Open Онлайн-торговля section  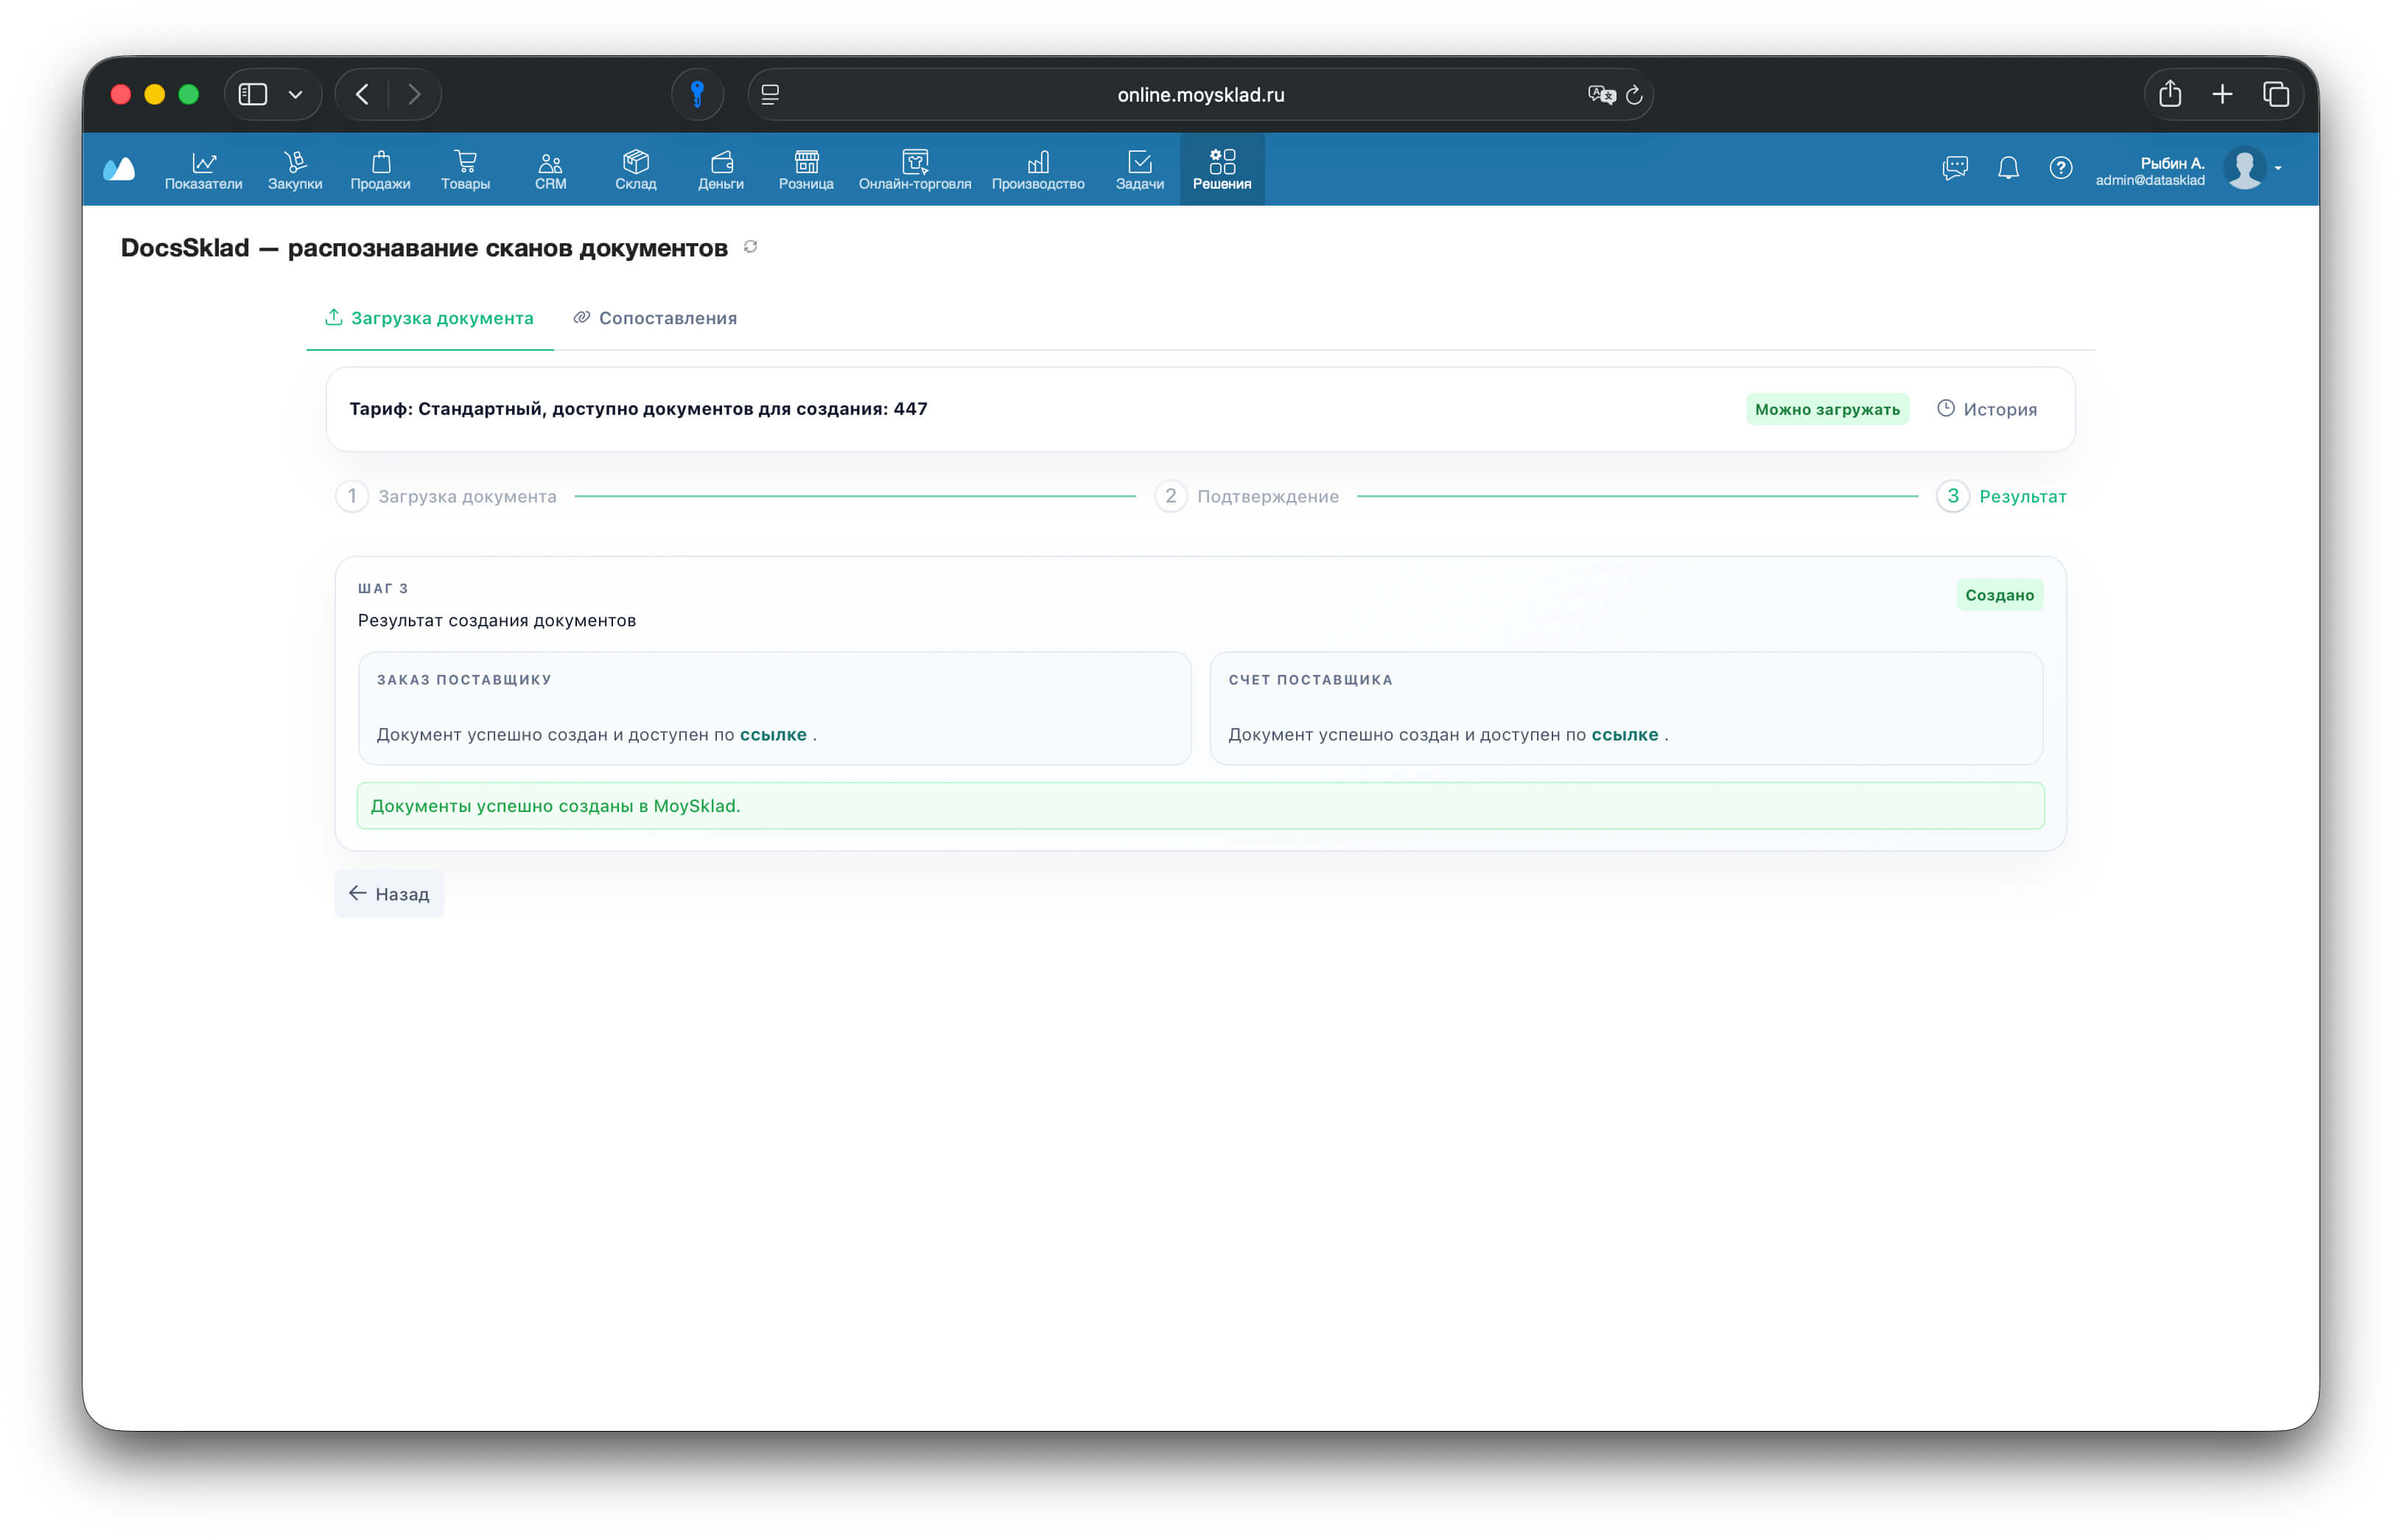point(915,169)
